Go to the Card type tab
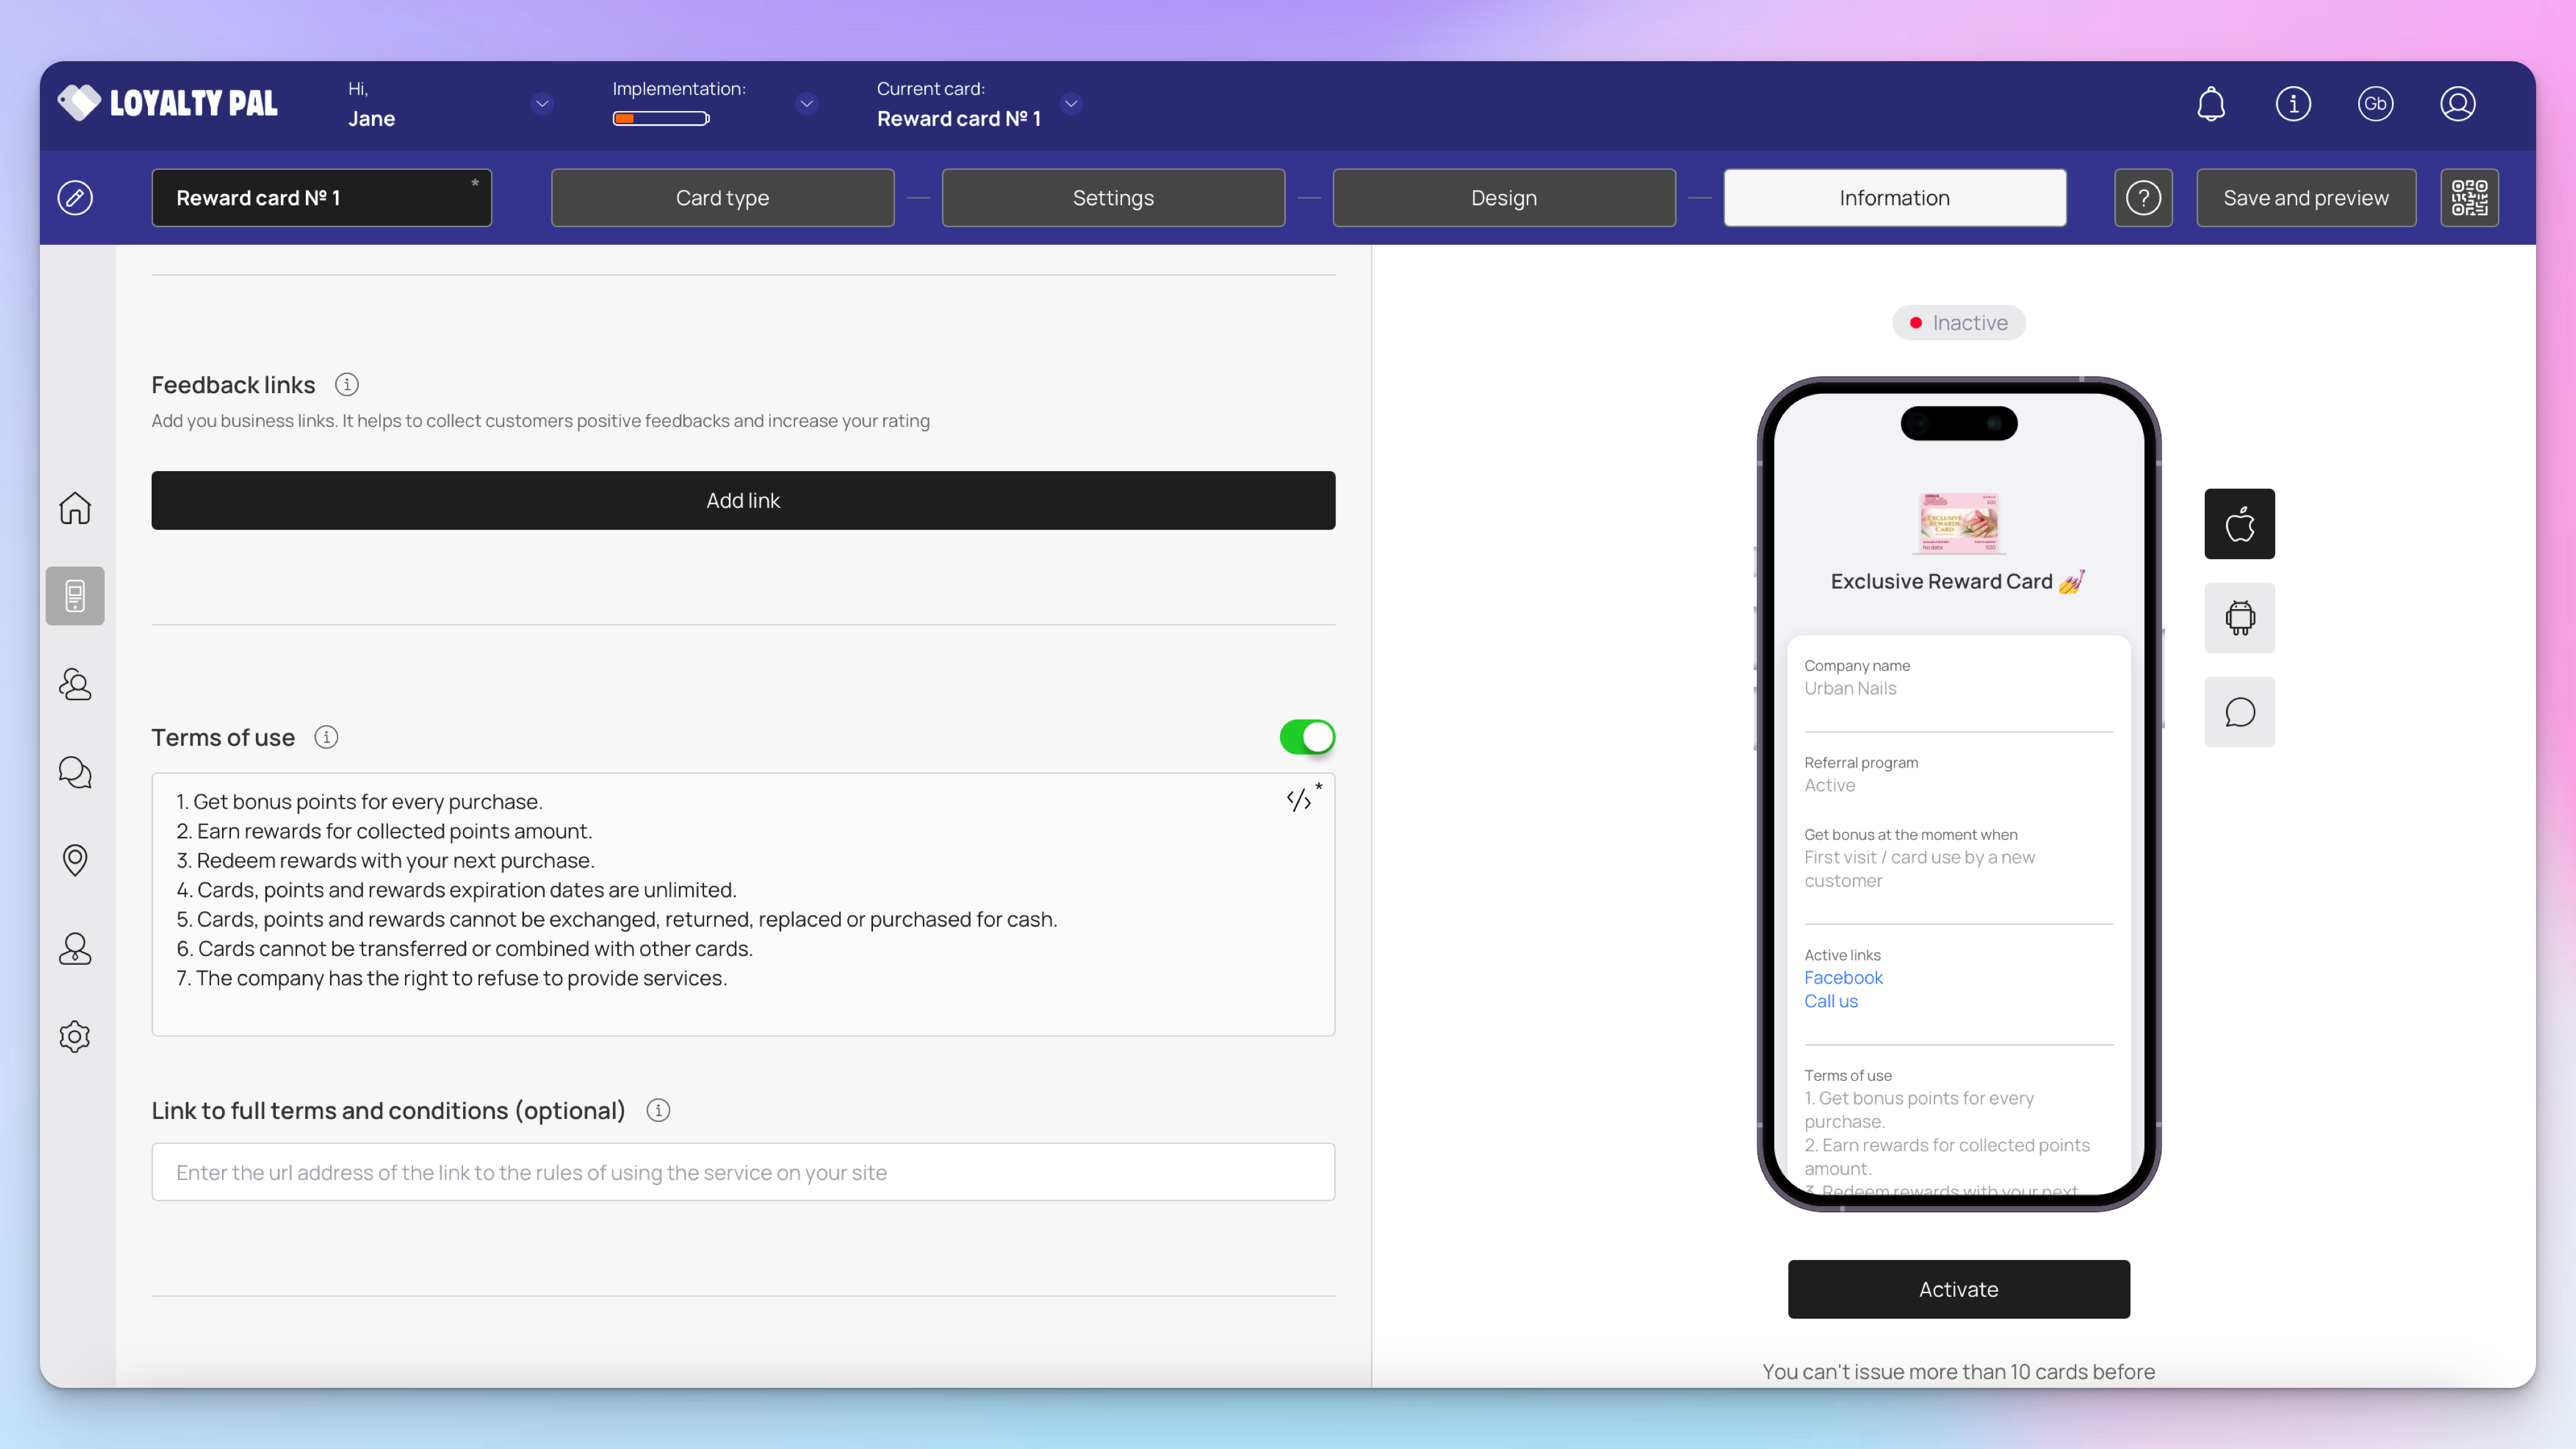This screenshot has width=2576, height=1449. click(x=722, y=198)
